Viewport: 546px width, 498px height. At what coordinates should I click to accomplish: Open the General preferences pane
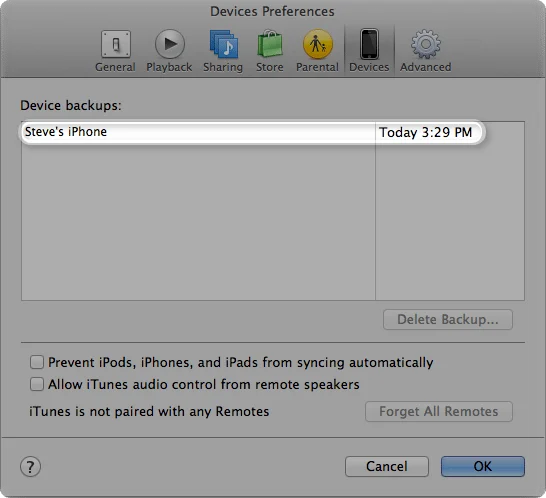[x=116, y=51]
